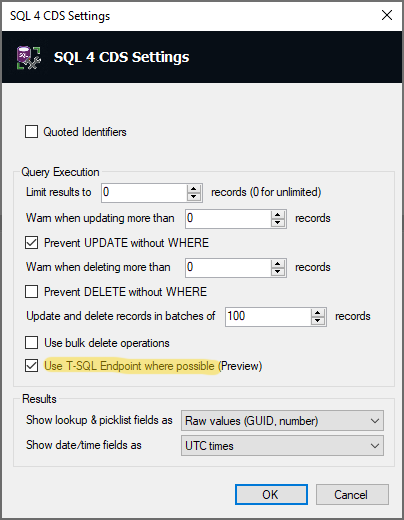The height and width of the screenshot is (520, 404).
Task: Confirm settings with the OK button
Action: (x=271, y=495)
